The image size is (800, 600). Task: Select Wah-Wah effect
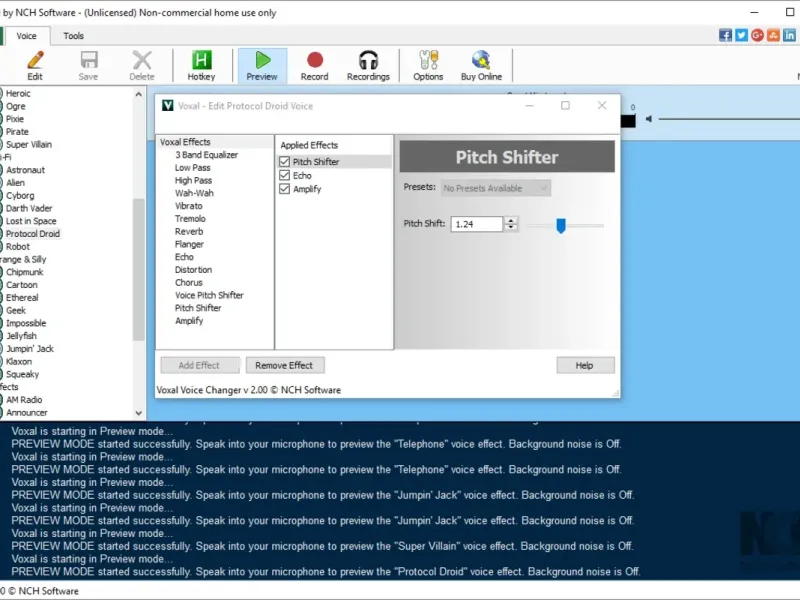pos(194,193)
